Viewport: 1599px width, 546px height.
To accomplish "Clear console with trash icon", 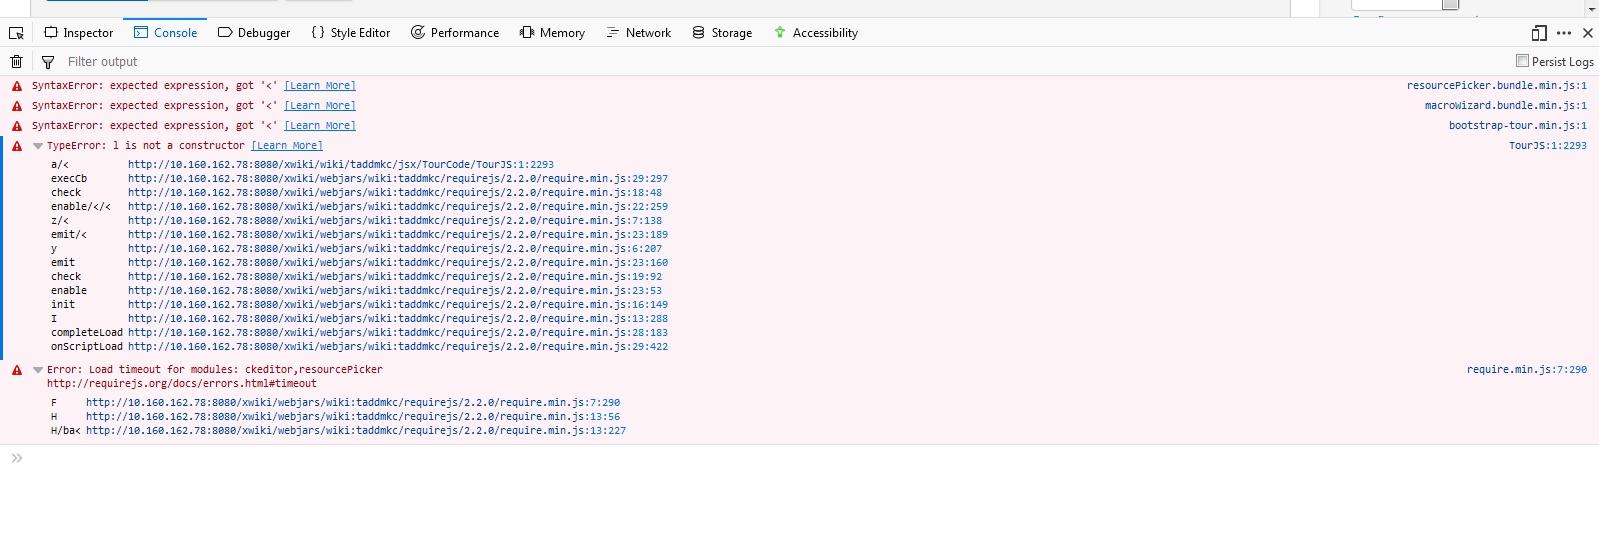I will 16,62.
